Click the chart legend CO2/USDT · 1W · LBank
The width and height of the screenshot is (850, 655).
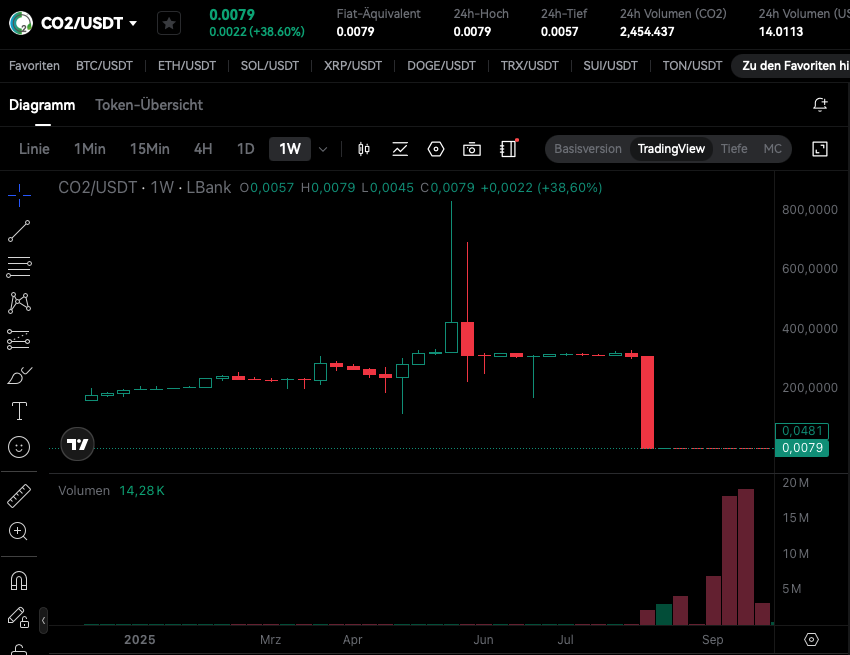[x=144, y=188]
